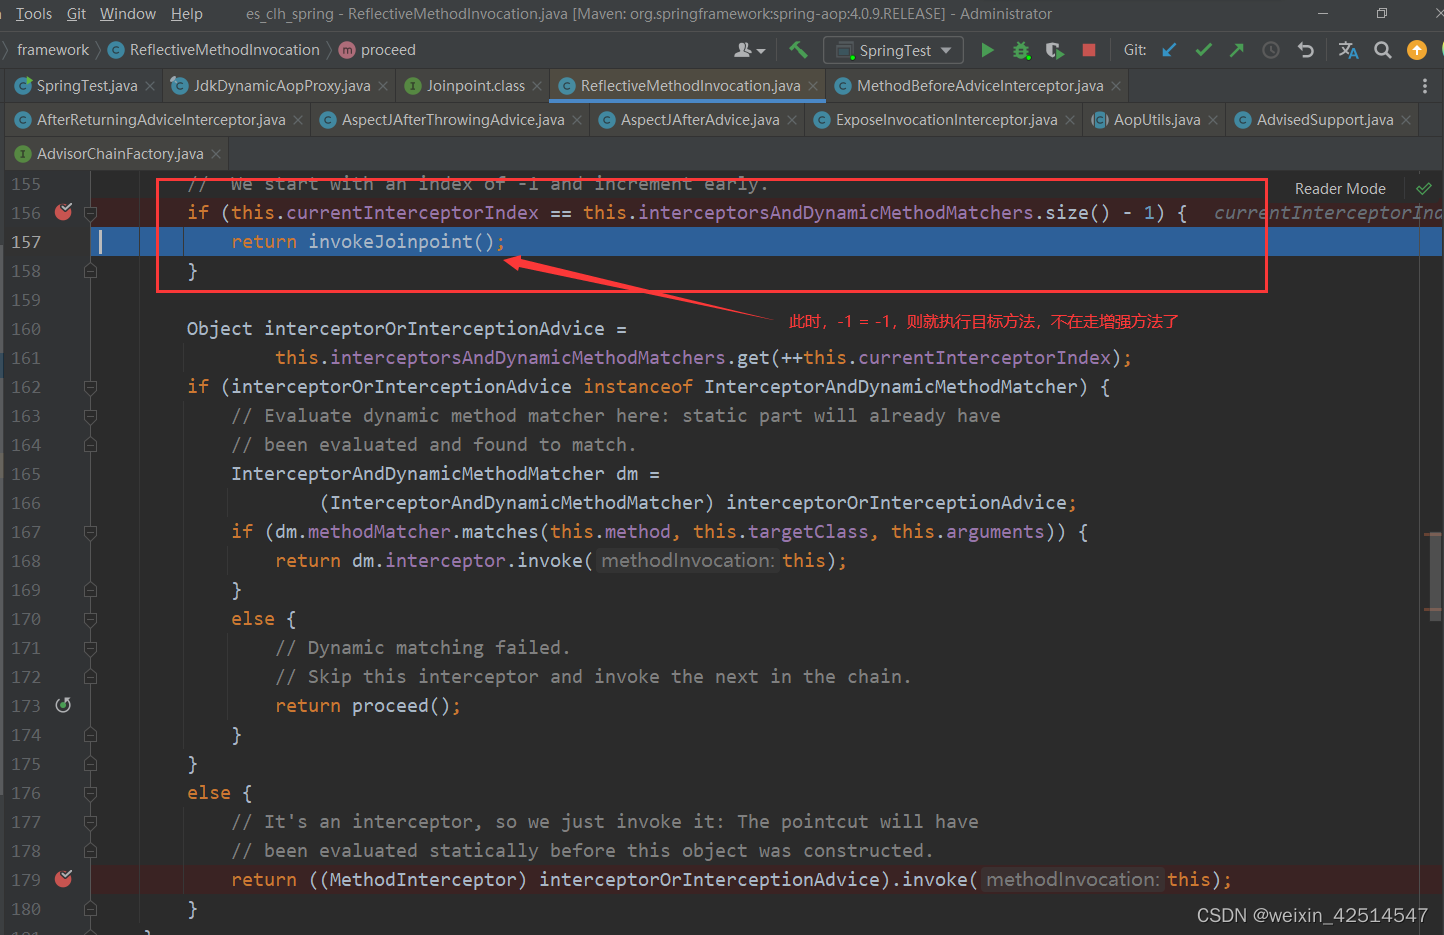
Task: Open ExposeInvocationInterceptor.java tab
Action: [946, 120]
